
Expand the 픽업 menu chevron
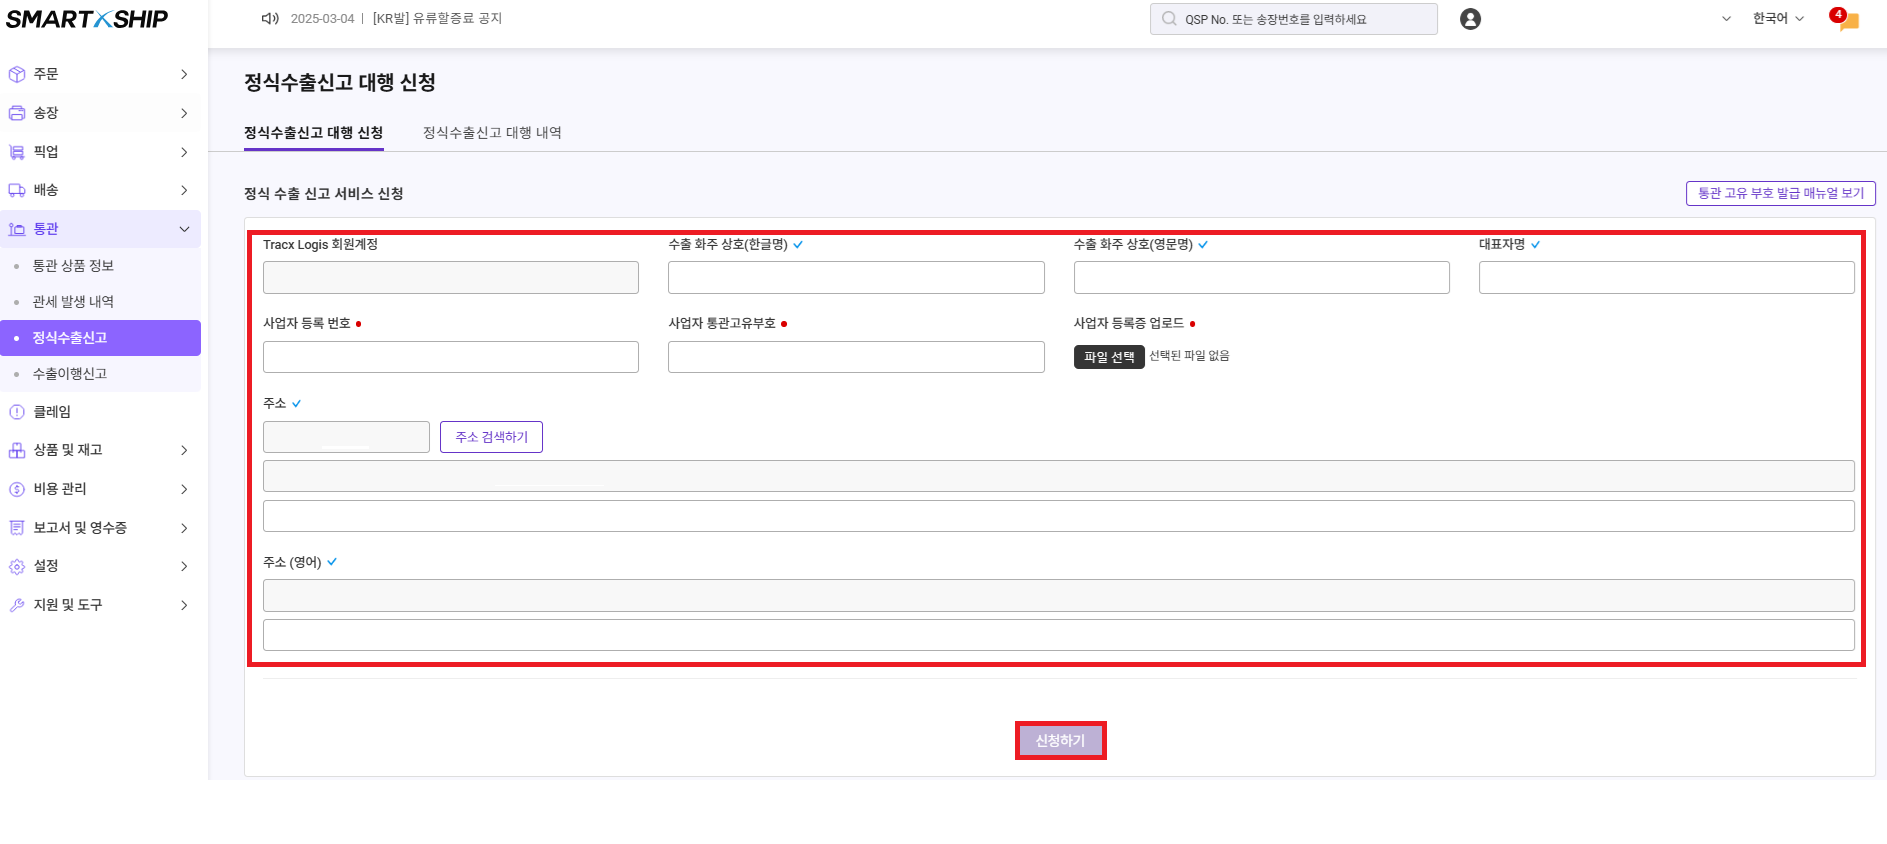[184, 152]
